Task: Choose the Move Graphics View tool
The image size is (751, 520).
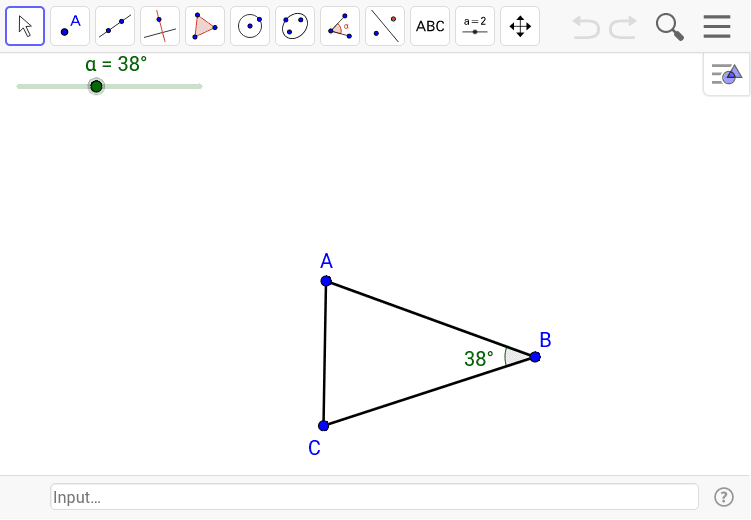Action: coord(520,26)
